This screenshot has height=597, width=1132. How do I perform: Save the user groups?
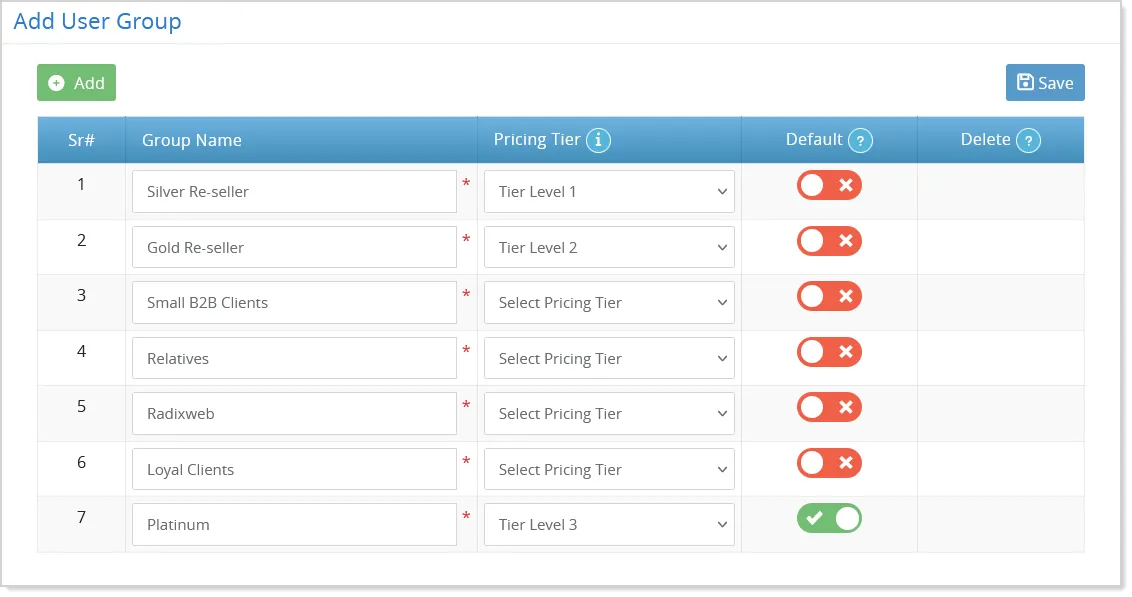(1045, 83)
